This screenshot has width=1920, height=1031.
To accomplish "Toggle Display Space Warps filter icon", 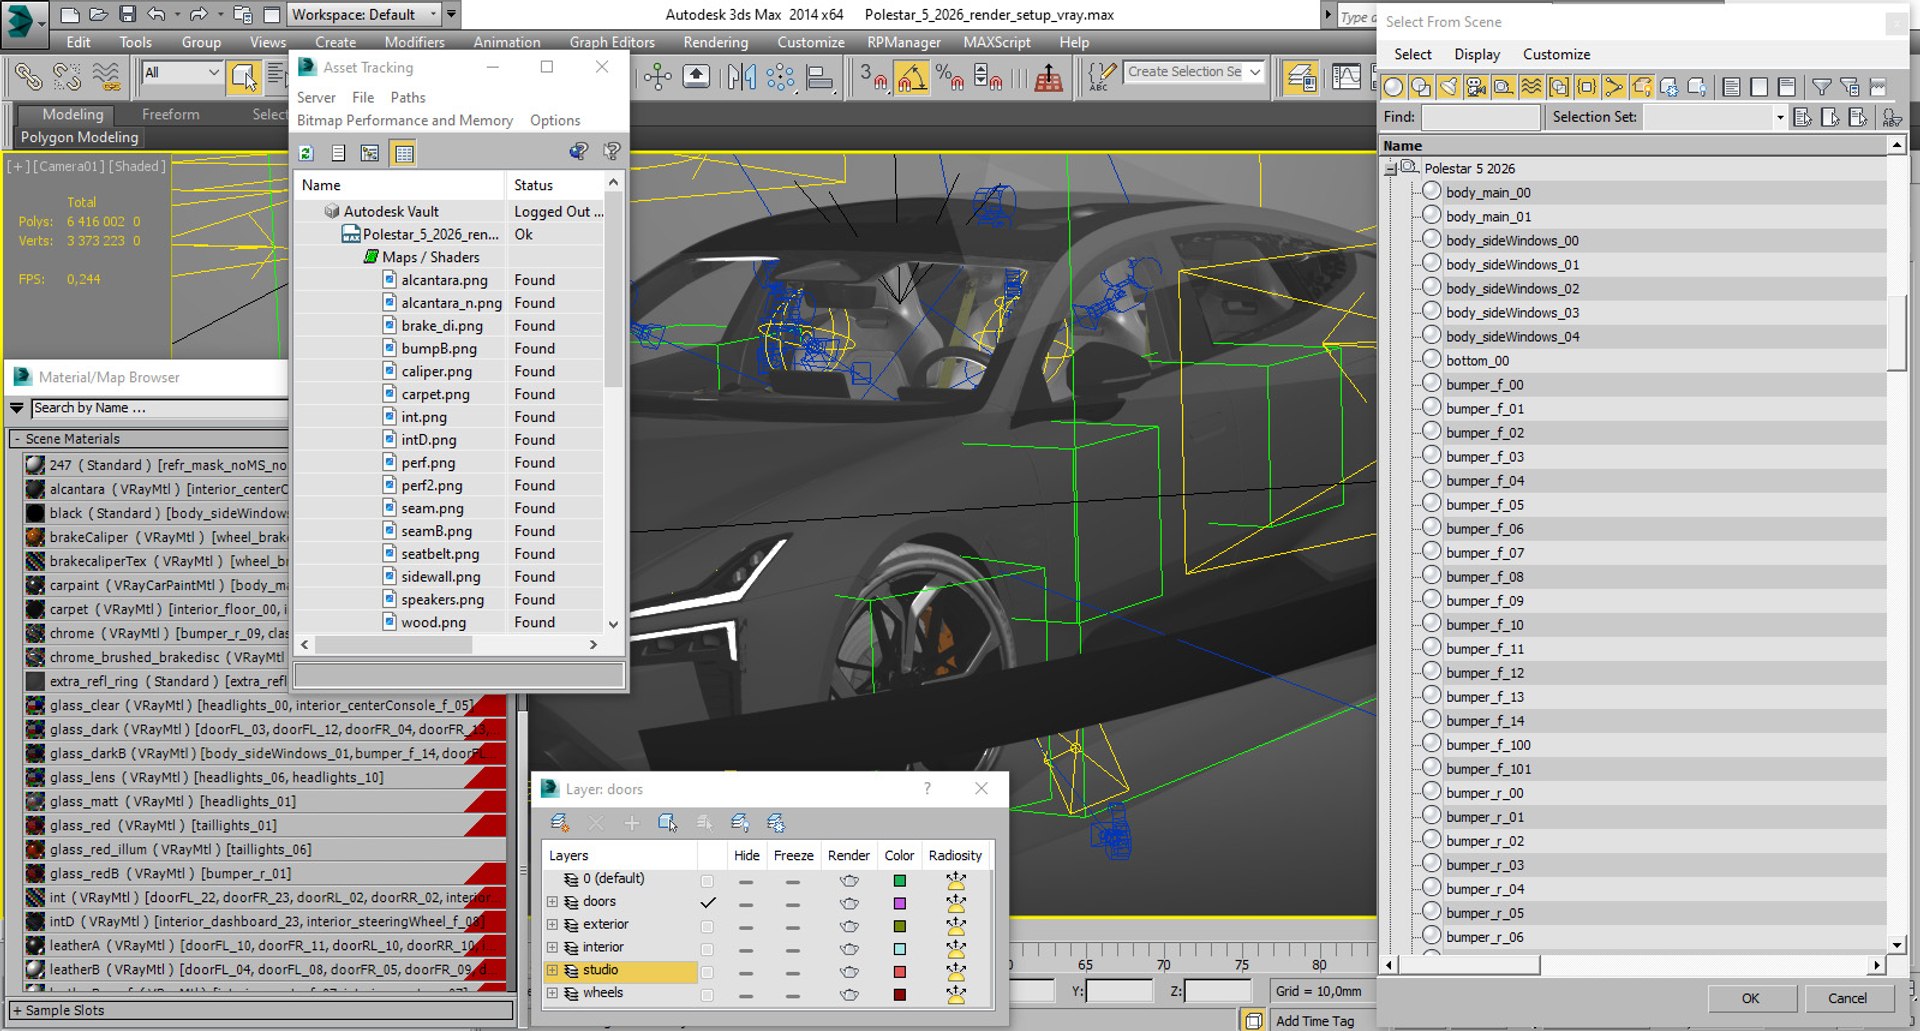I will click(x=1531, y=87).
